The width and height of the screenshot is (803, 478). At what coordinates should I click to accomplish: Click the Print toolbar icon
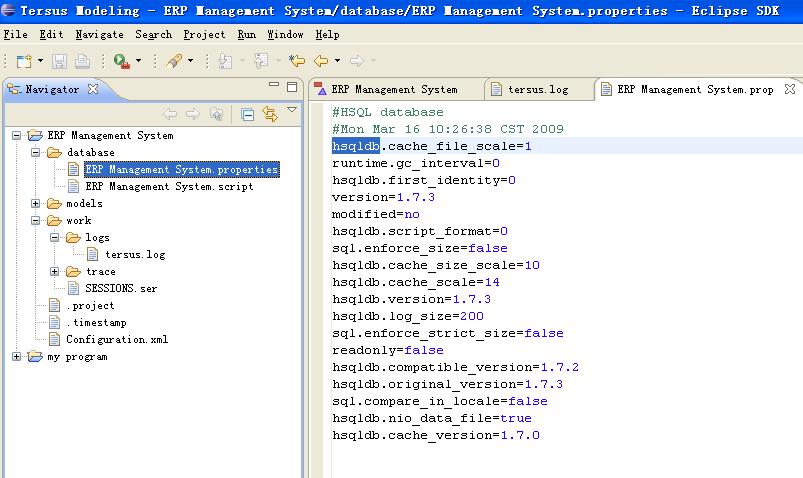point(82,61)
